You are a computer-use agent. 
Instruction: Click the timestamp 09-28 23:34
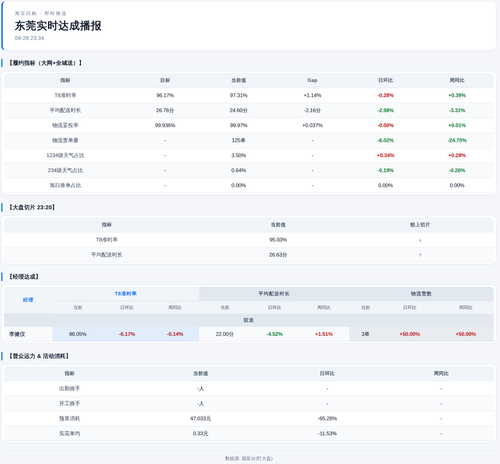[x=29, y=38]
